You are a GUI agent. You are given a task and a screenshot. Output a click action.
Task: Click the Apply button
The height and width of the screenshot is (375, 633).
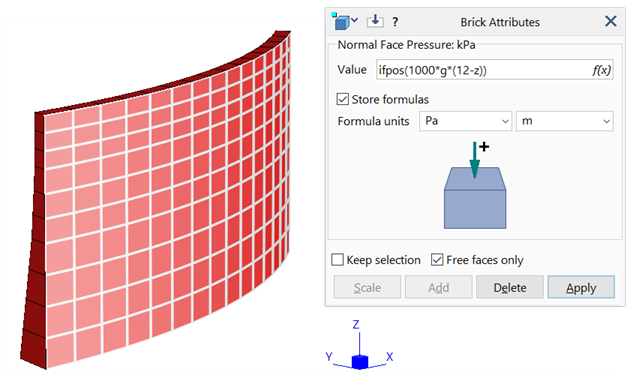(581, 287)
